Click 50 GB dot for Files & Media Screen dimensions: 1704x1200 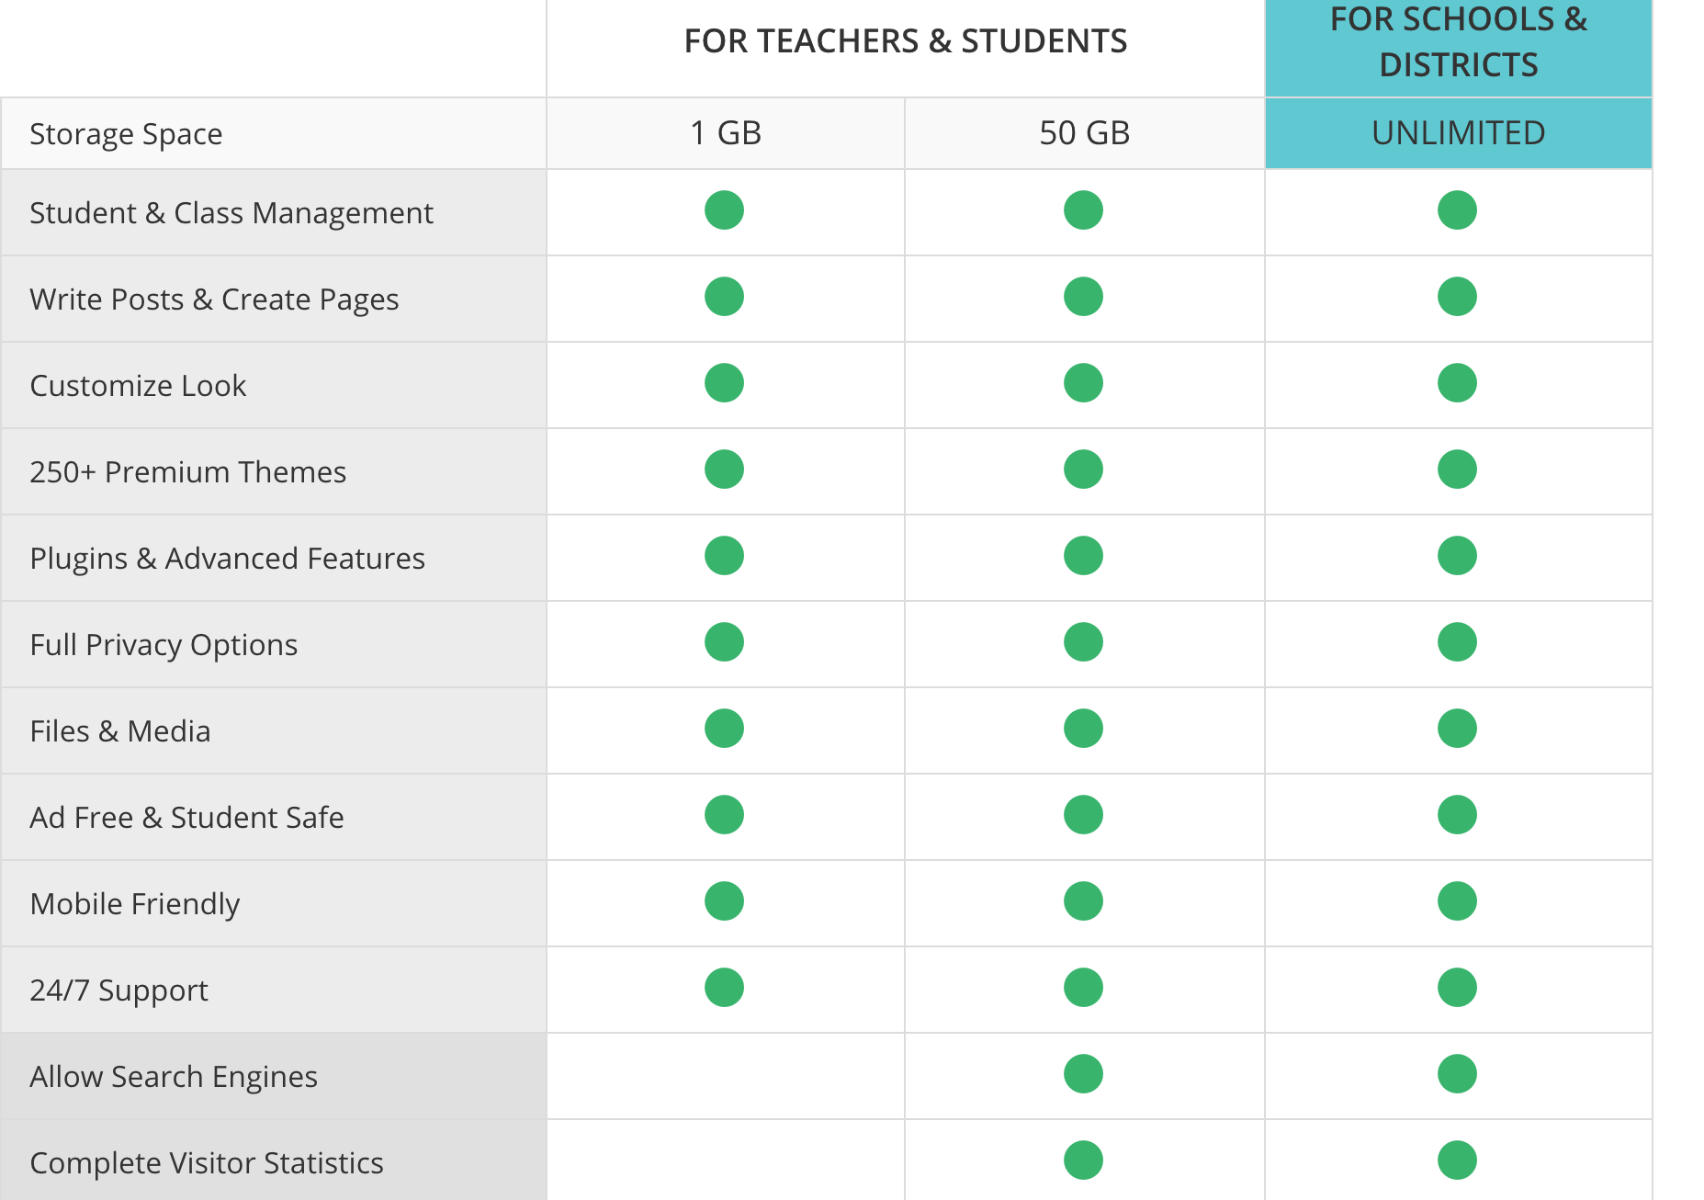(1083, 728)
